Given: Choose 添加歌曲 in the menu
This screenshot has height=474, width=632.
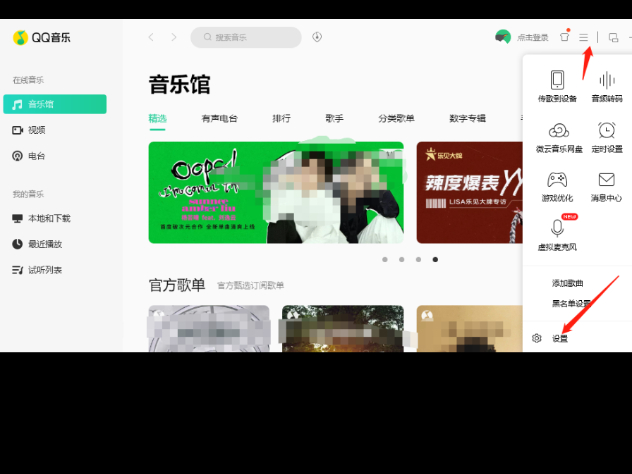Looking at the screenshot, I should click(568, 283).
